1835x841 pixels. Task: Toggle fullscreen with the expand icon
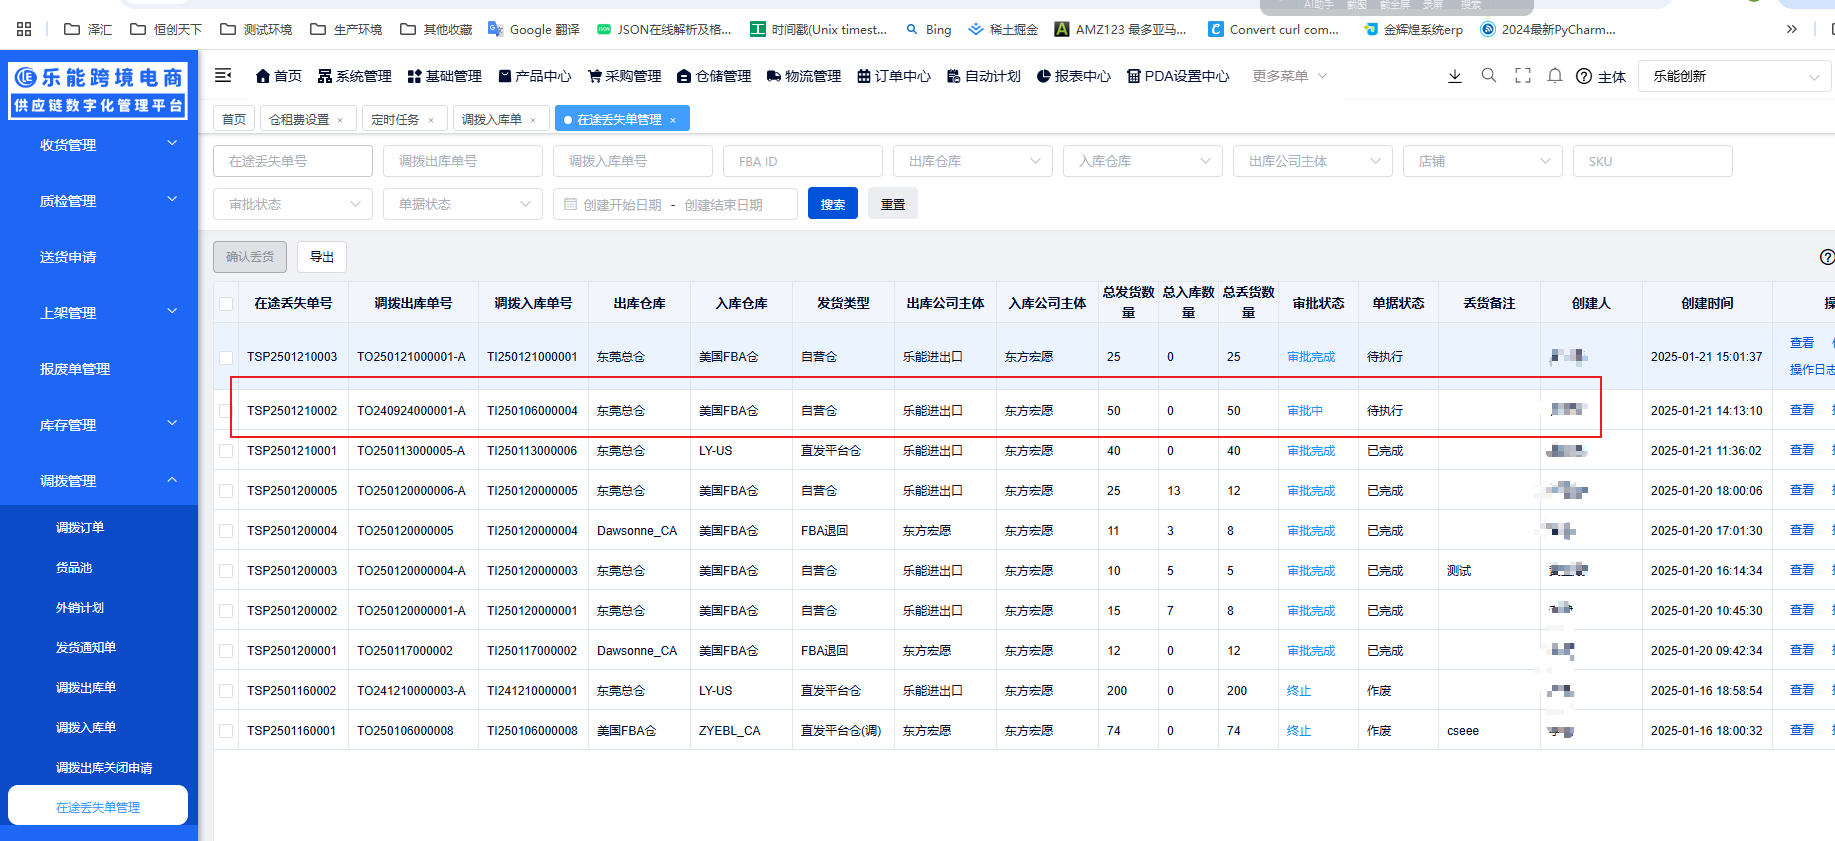click(1522, 76)
